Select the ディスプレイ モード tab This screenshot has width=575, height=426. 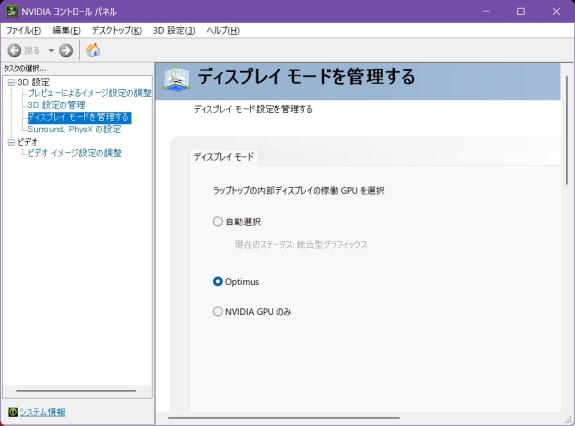[x=224, y=157]
